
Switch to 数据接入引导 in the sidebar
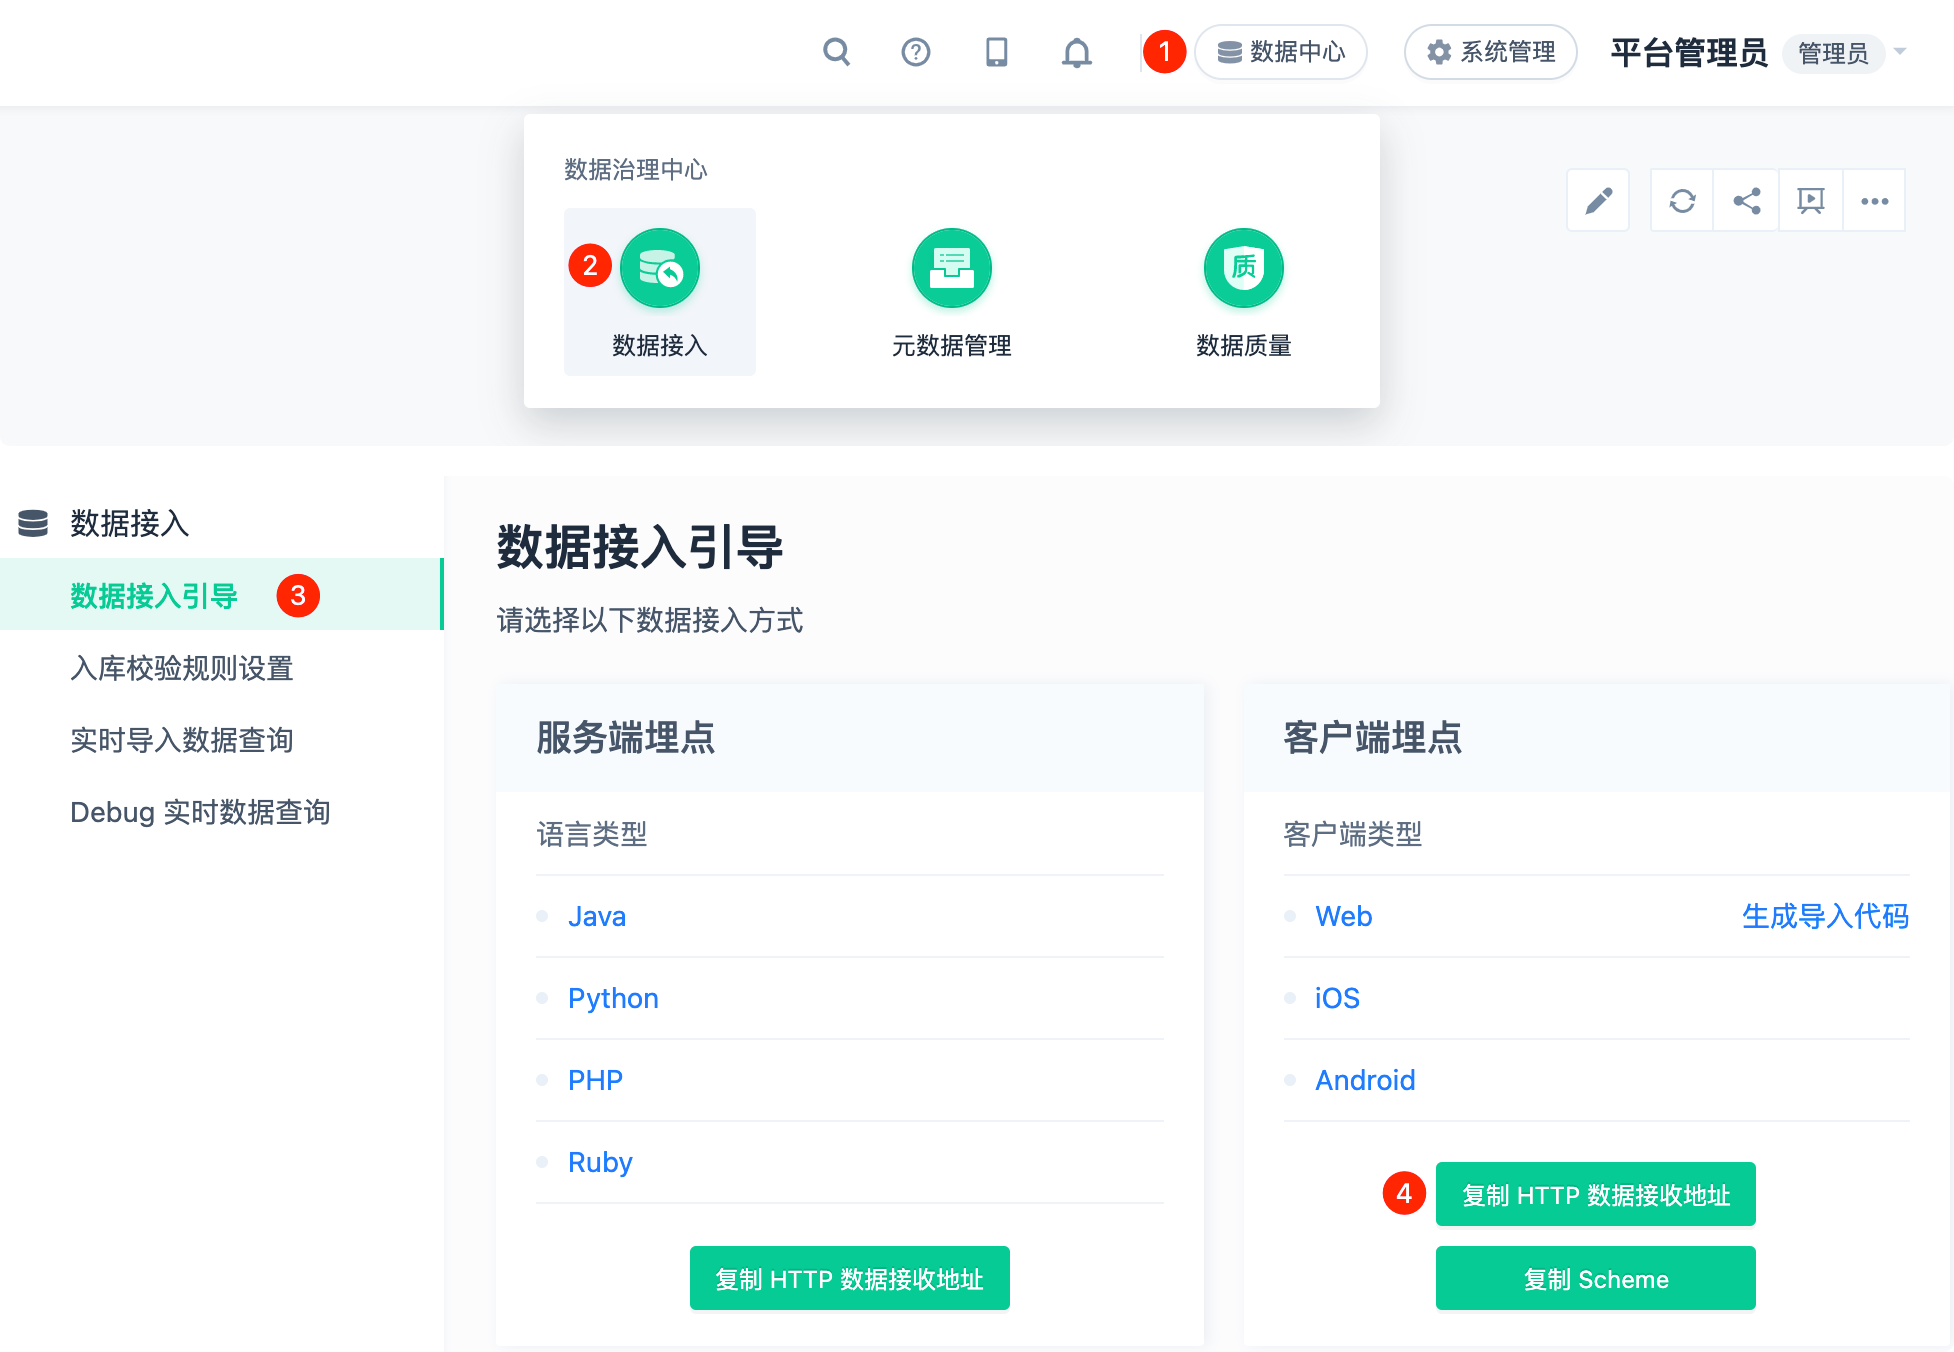point(153,596)
